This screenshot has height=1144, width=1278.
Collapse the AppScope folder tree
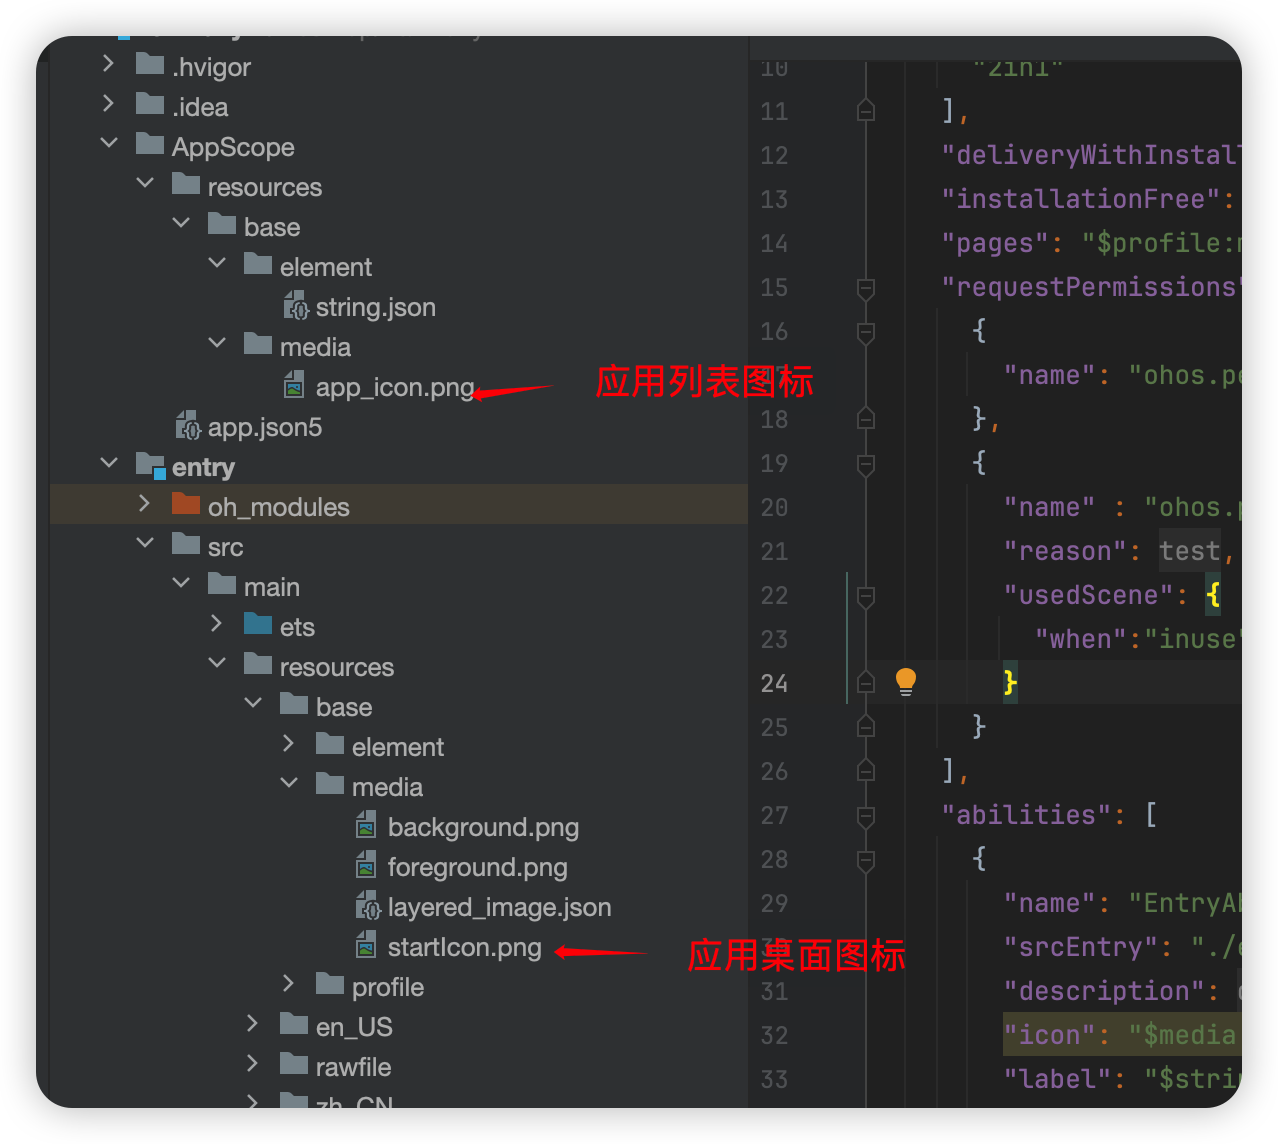109,144
